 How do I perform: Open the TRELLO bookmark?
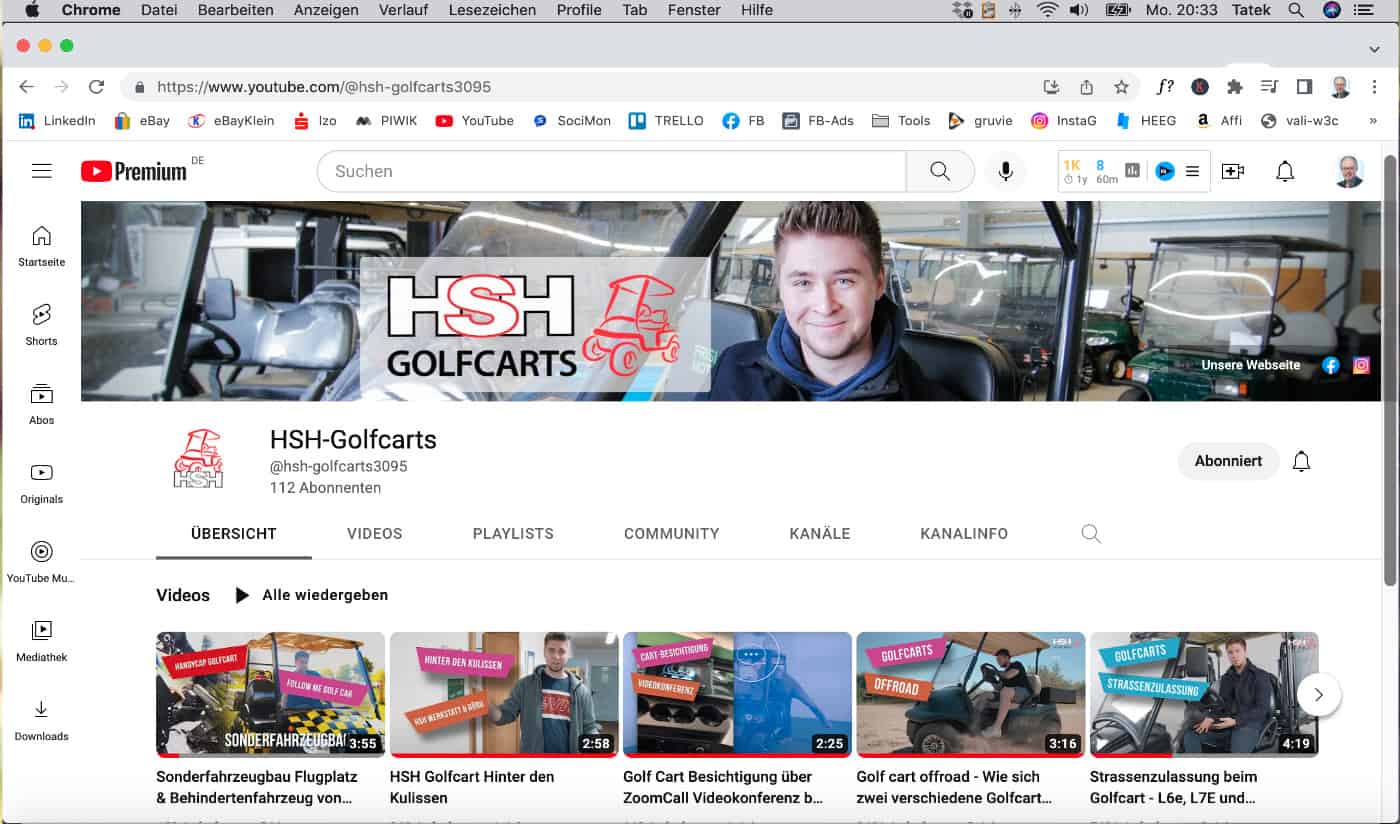coord(666,121)
